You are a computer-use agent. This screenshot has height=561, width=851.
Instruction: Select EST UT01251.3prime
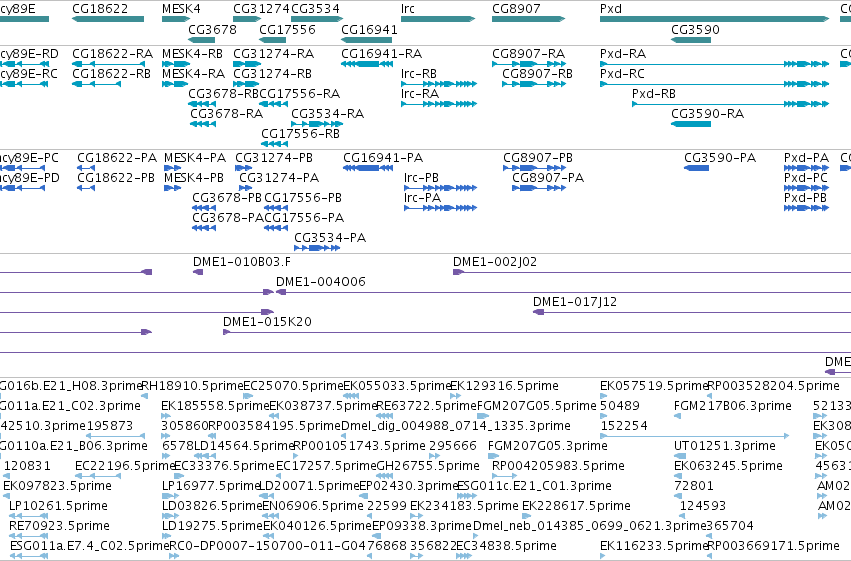click(725, 446)
